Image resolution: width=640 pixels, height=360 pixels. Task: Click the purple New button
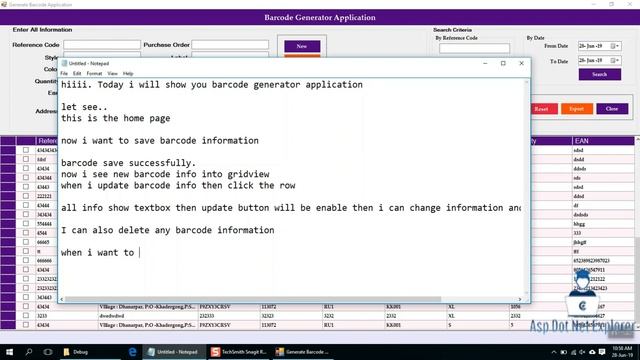(x=302, y=46)
